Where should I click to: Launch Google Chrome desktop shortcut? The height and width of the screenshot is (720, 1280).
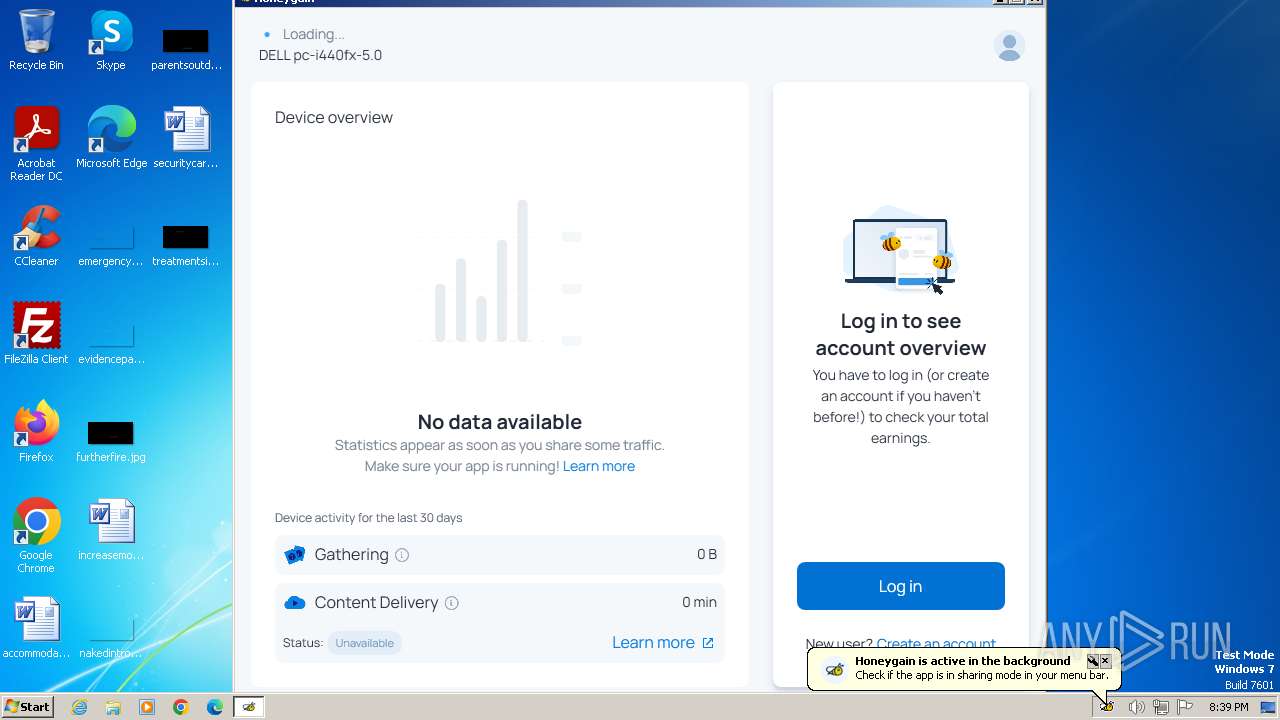(36, 536)
